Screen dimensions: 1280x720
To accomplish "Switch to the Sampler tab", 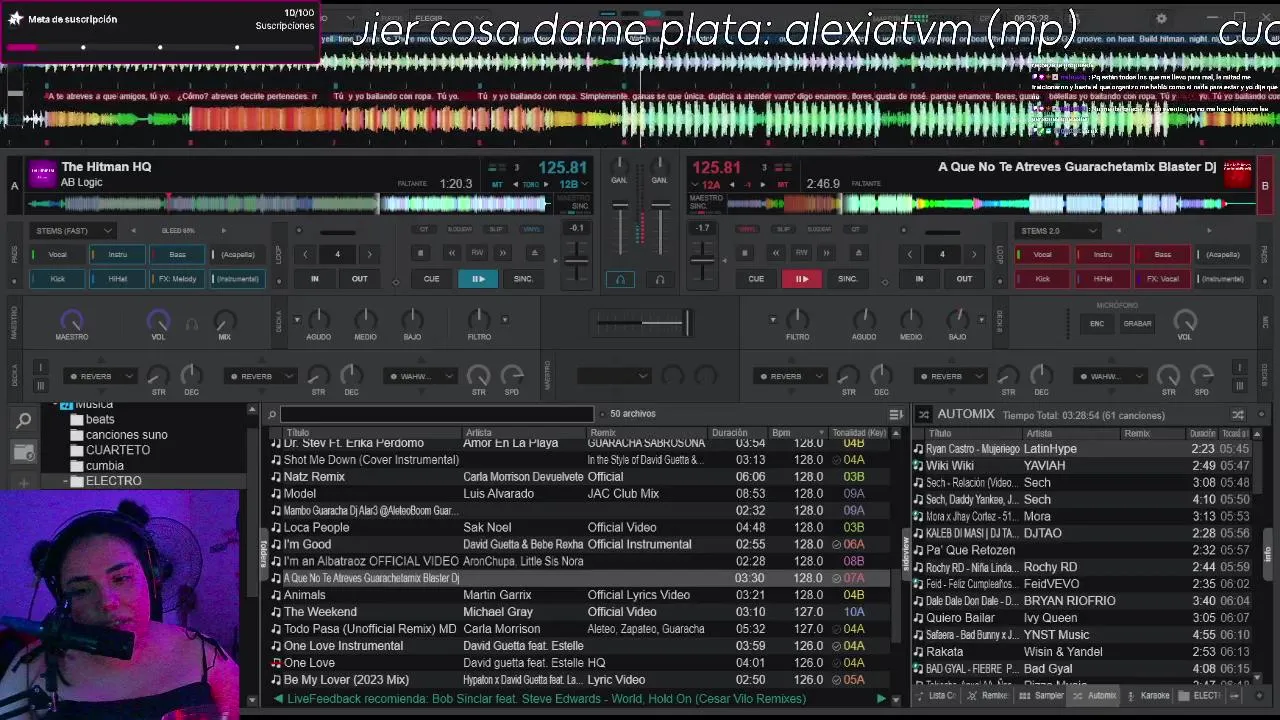I will (1041, 696).
